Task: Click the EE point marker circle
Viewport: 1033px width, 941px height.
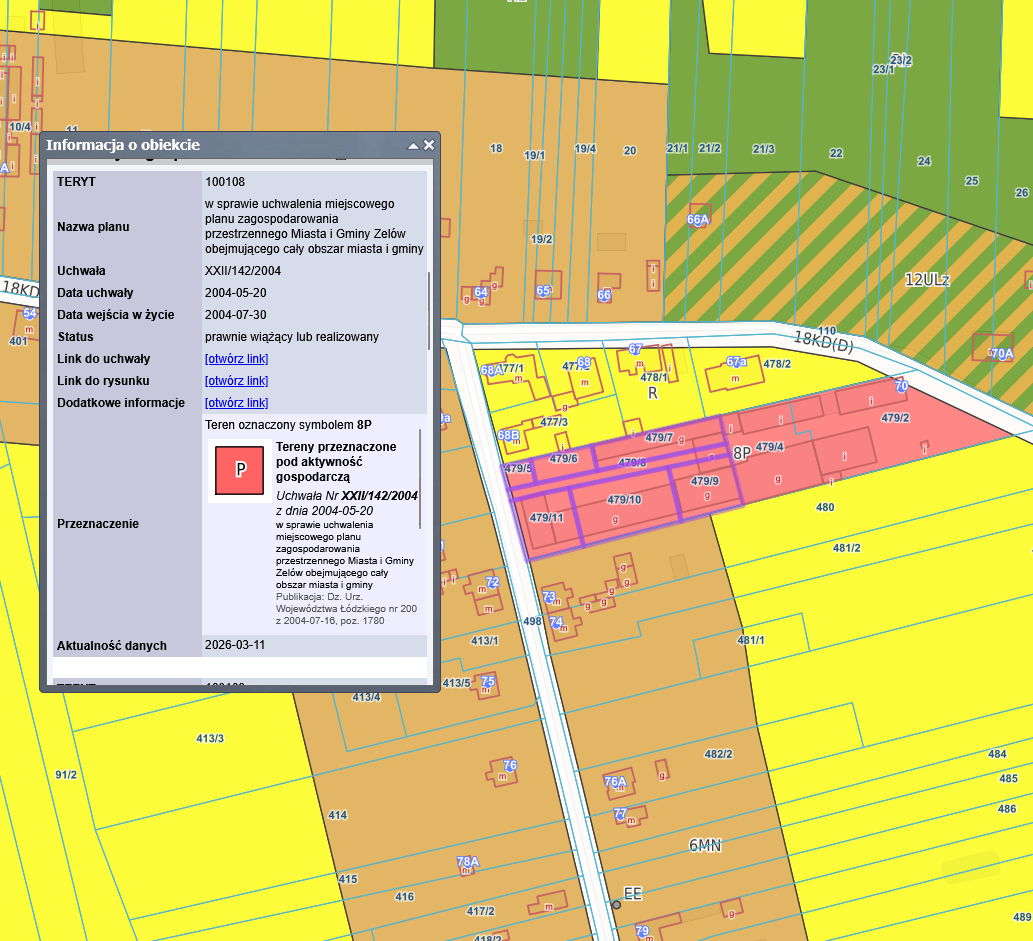Action: (616, 904)
